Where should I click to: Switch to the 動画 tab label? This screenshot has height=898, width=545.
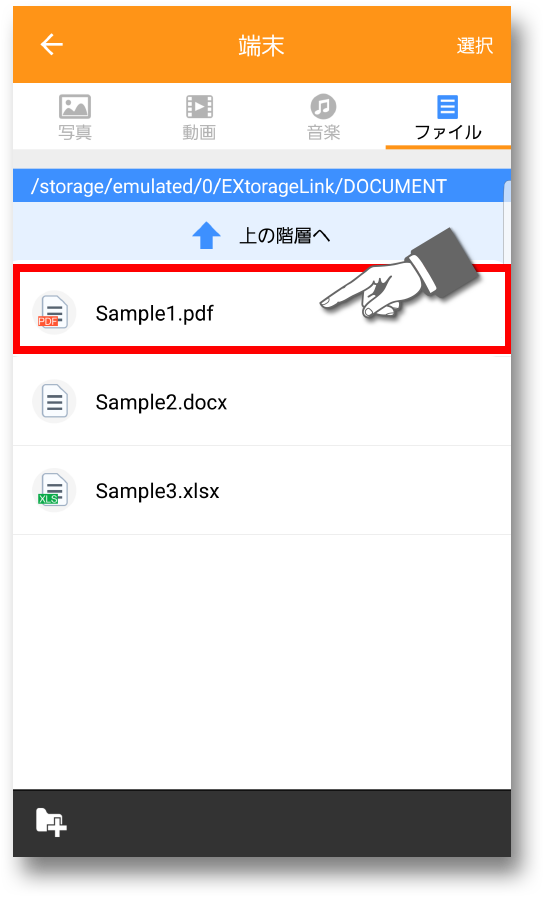pos(199,132)
